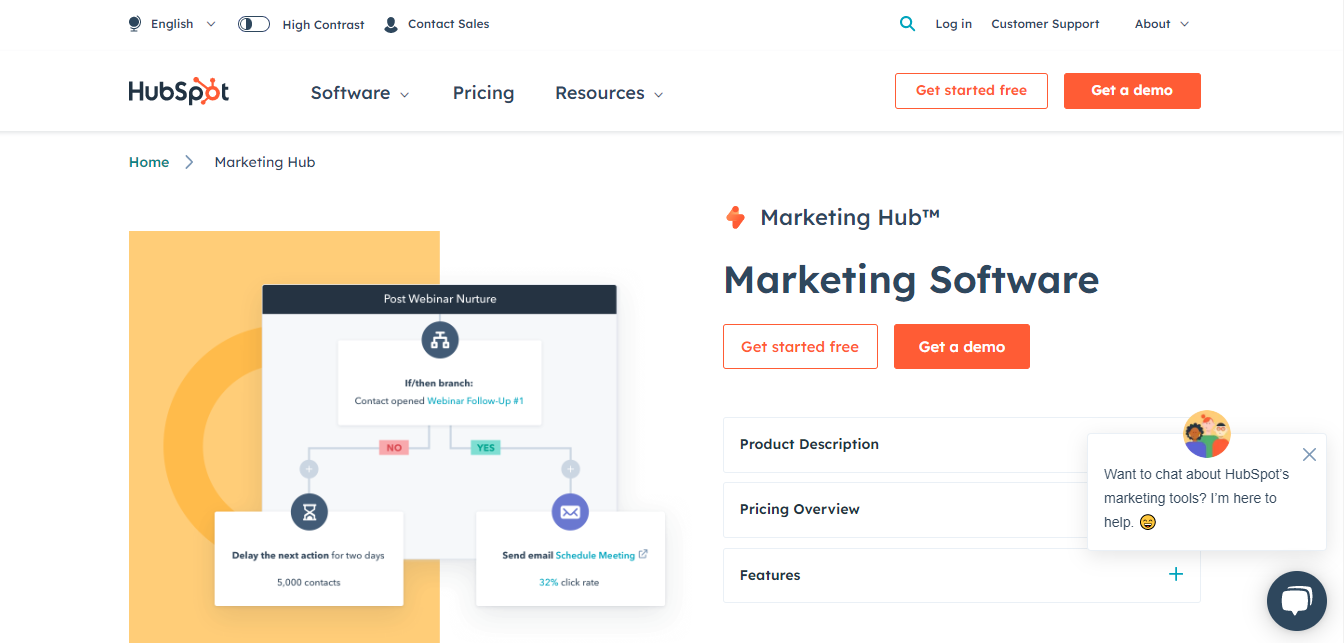The width and height of the screenshot is (1344, 643).
Task: Click Get a demo in header
Action: coord(1132,90)
